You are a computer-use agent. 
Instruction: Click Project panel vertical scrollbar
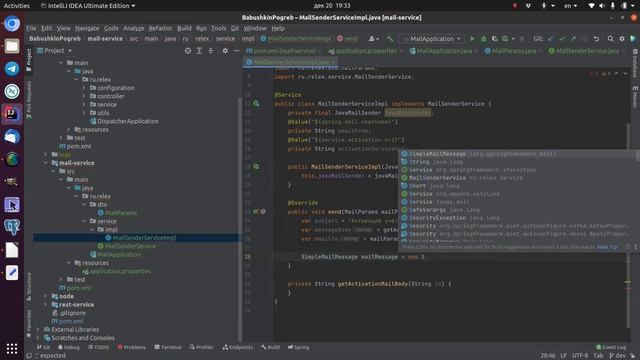tap(240, 218)
